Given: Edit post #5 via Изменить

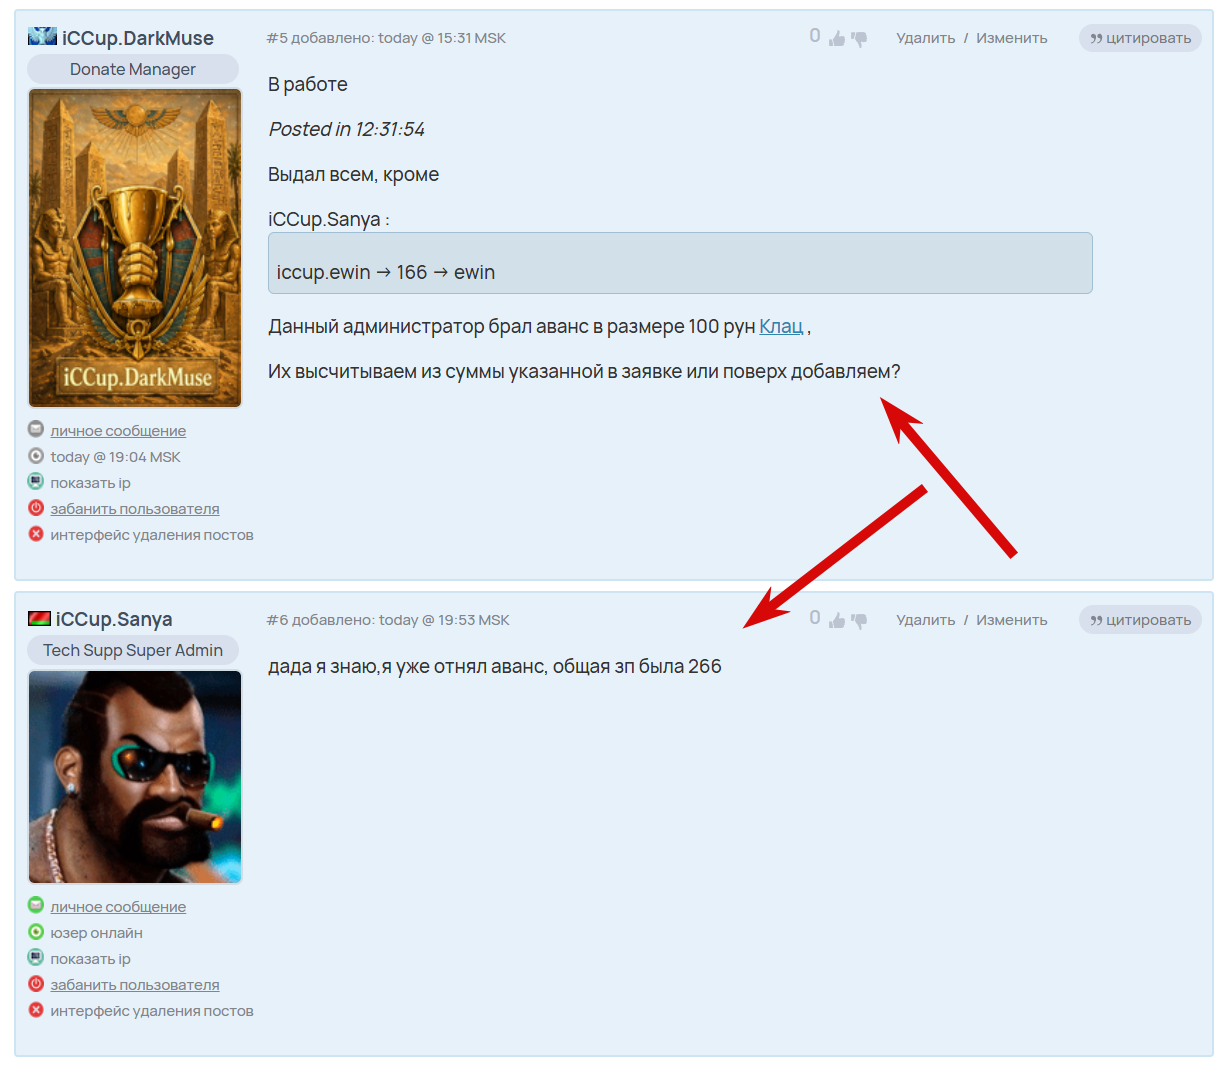Looking at the screenshot, I should click(x=1012, y=38).
